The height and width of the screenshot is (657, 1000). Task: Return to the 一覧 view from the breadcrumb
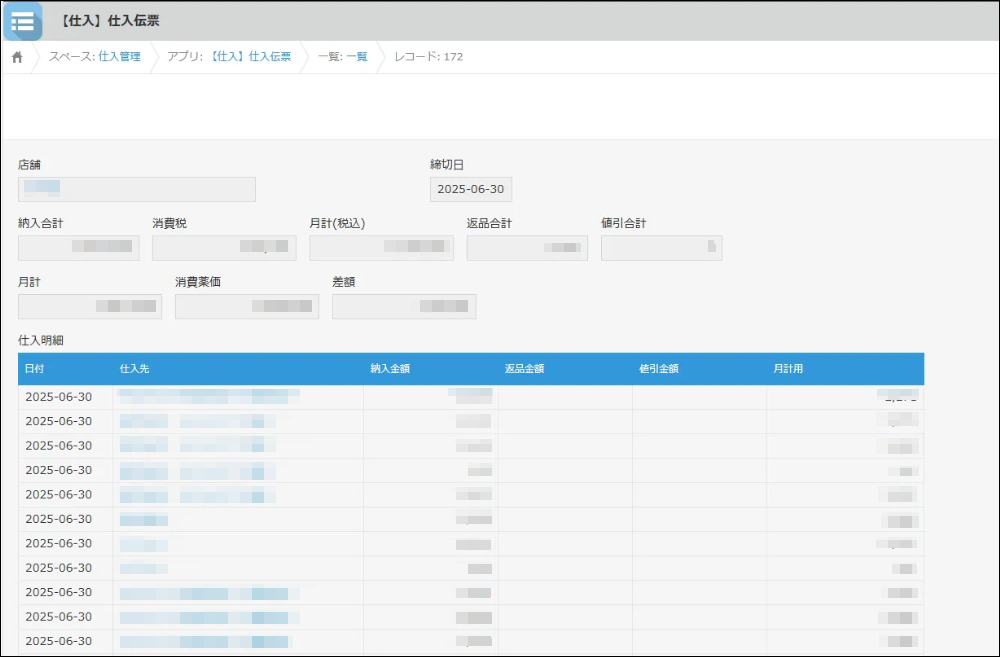(357, 57)
